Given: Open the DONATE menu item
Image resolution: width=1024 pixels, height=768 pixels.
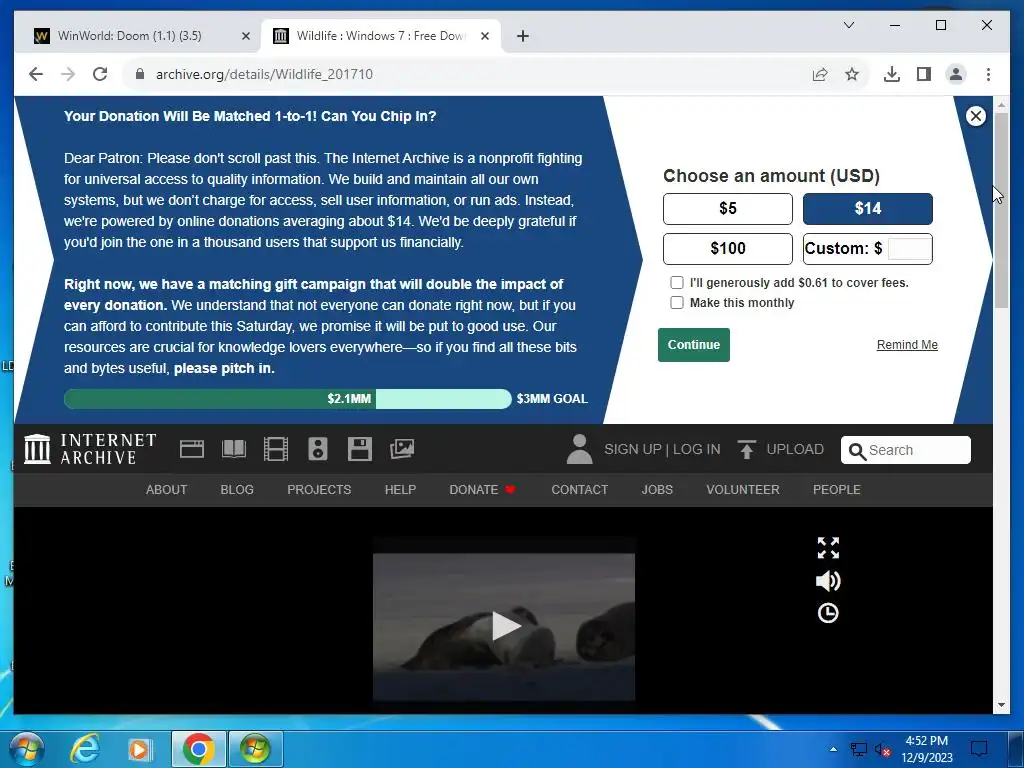Looking at the screenshot, I should click(x=483, y=490).
